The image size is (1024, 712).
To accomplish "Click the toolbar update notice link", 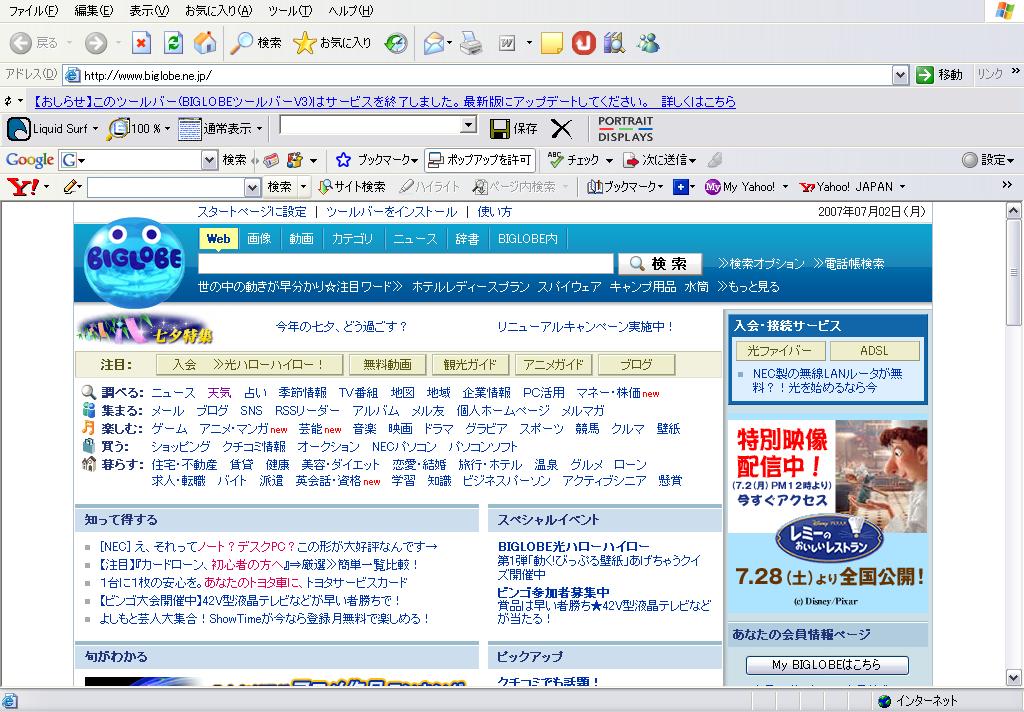I will point(384,102).
